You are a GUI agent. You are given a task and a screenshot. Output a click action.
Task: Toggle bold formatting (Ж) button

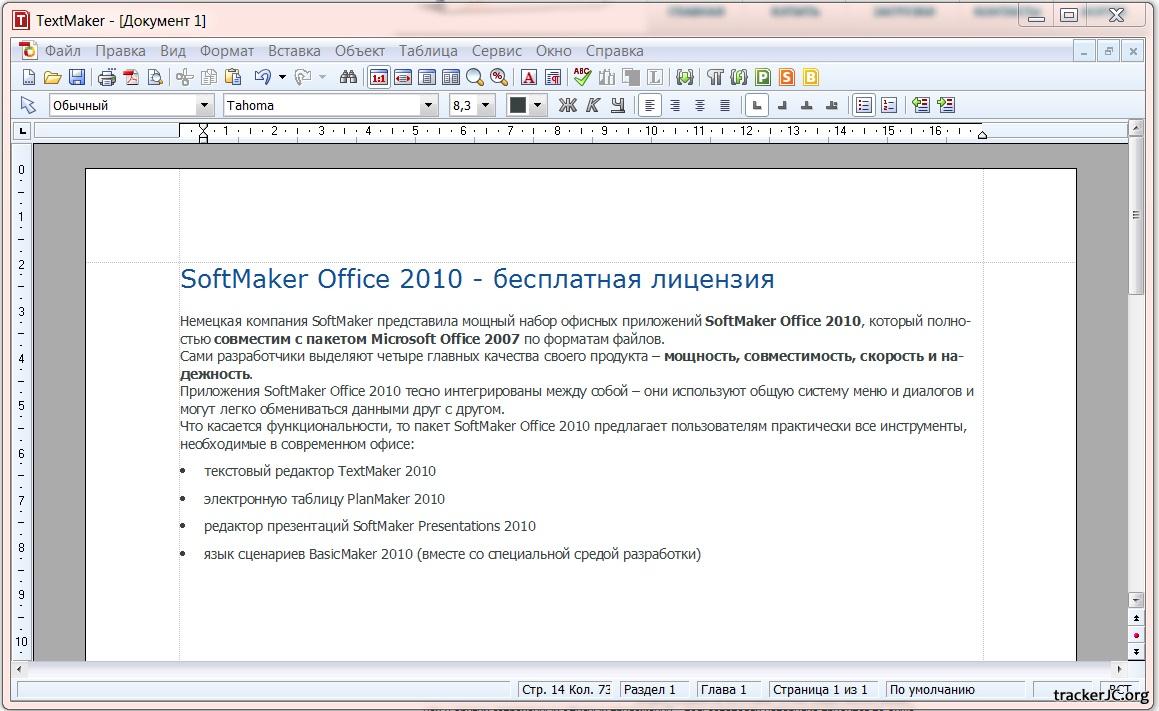(x=567, y=105)
